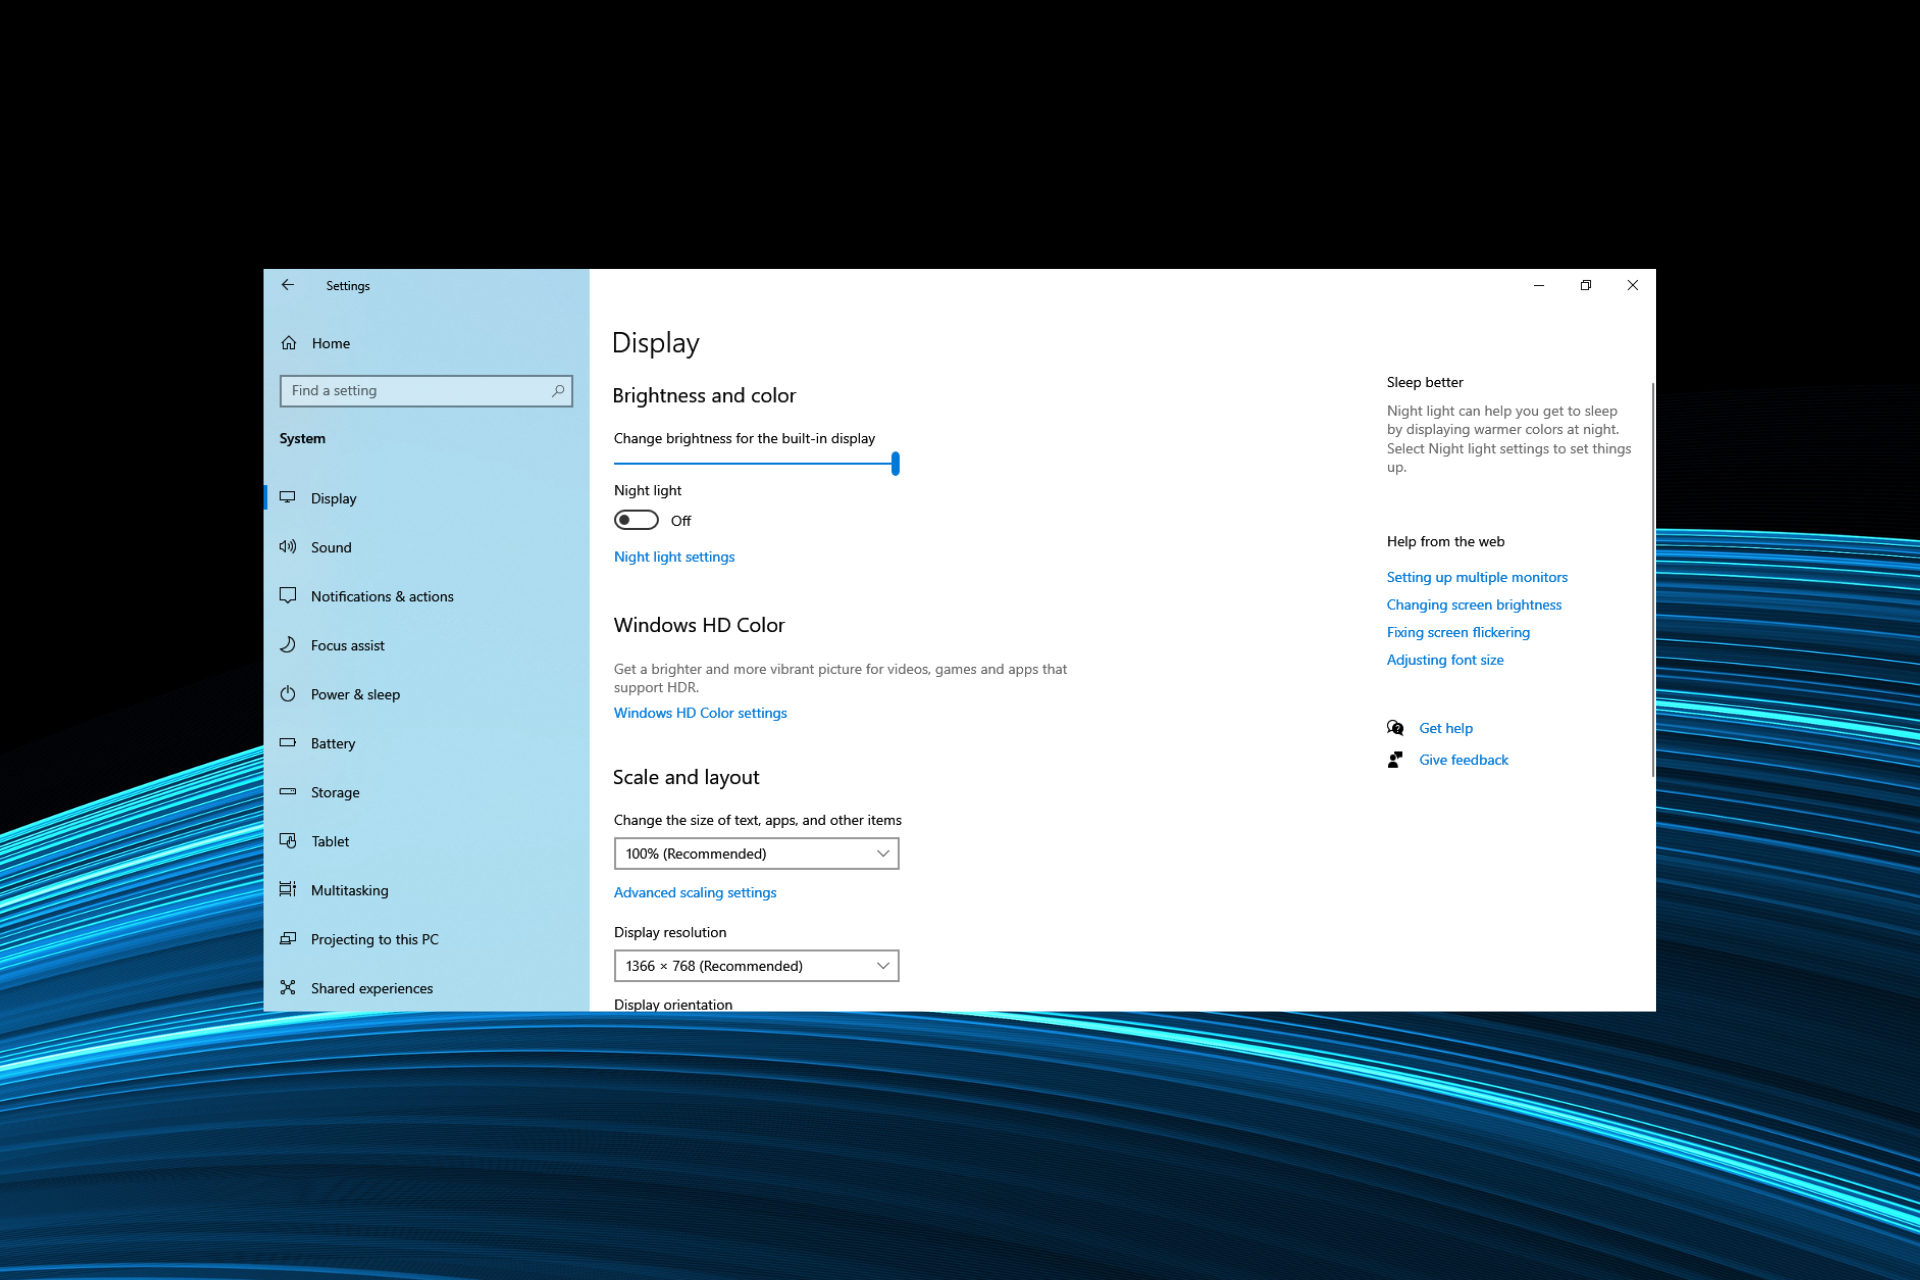
Task: Select Home from the sidebar menu
Action: [330, 343]
